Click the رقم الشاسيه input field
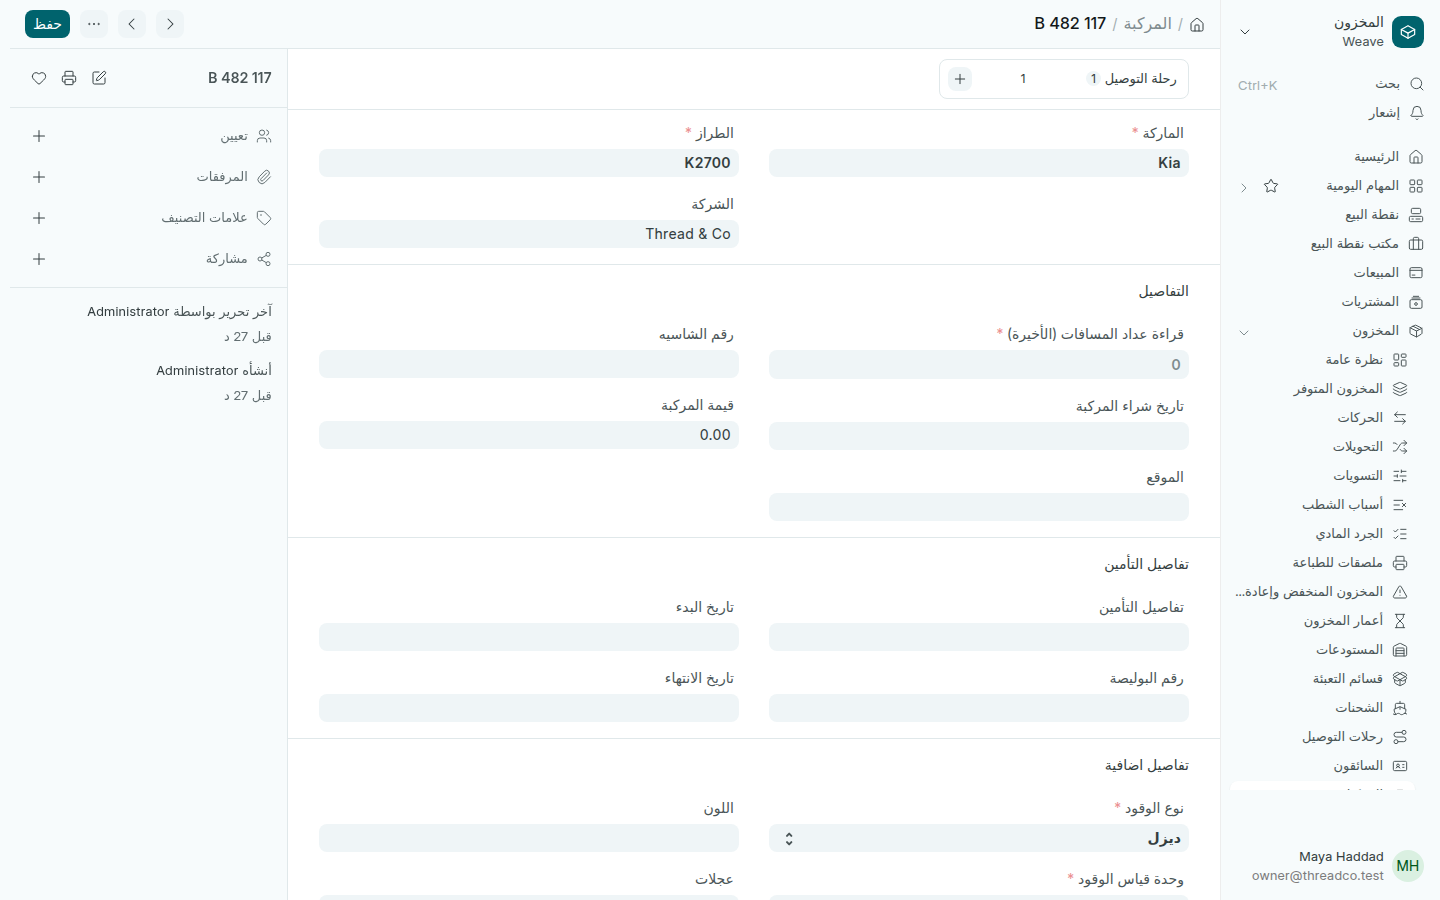1440x900 pixels. pyautogui.click(x=529, y=364)
